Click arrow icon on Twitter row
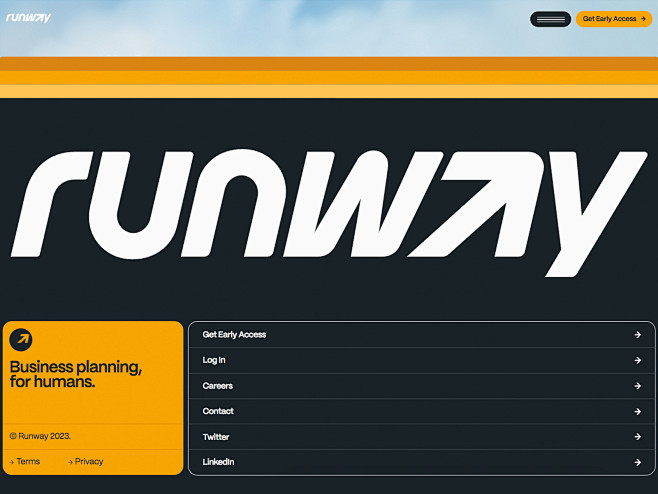The height and width of the screenshot is (494, 658). pos(637,437)
